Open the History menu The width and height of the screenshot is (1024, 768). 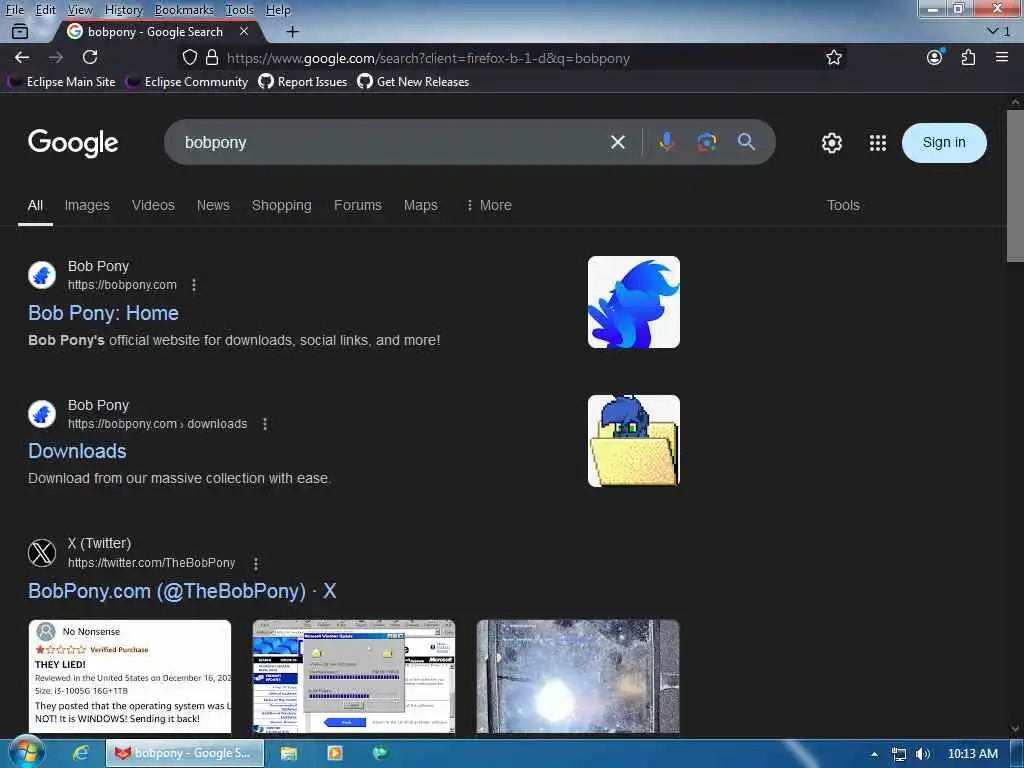pos(123,10)
